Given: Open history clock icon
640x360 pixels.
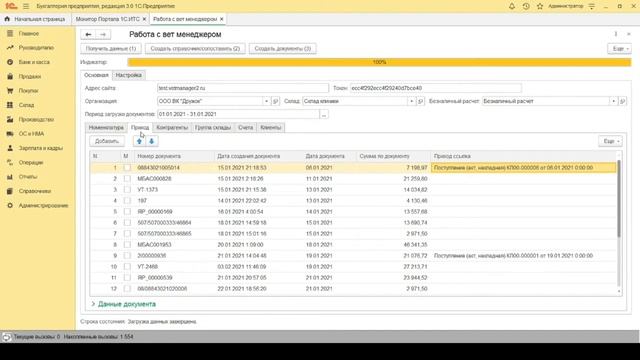Looking at the screenshot, I should click(x=526, y=6).
